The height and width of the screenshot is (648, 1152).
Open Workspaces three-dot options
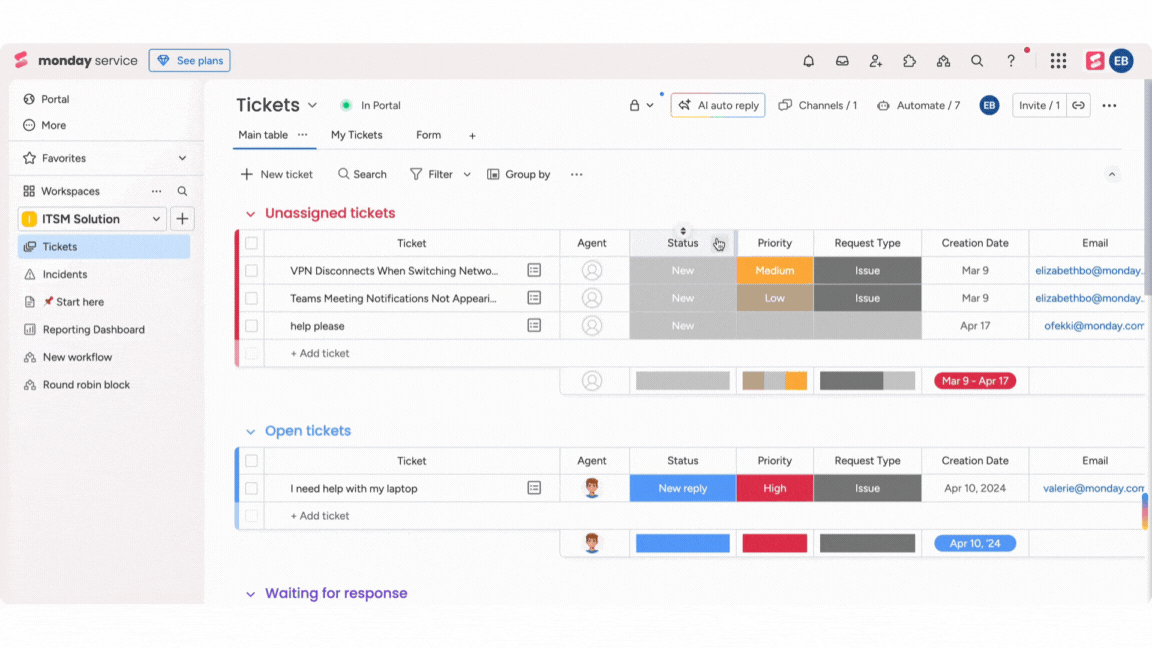point(156,191)
